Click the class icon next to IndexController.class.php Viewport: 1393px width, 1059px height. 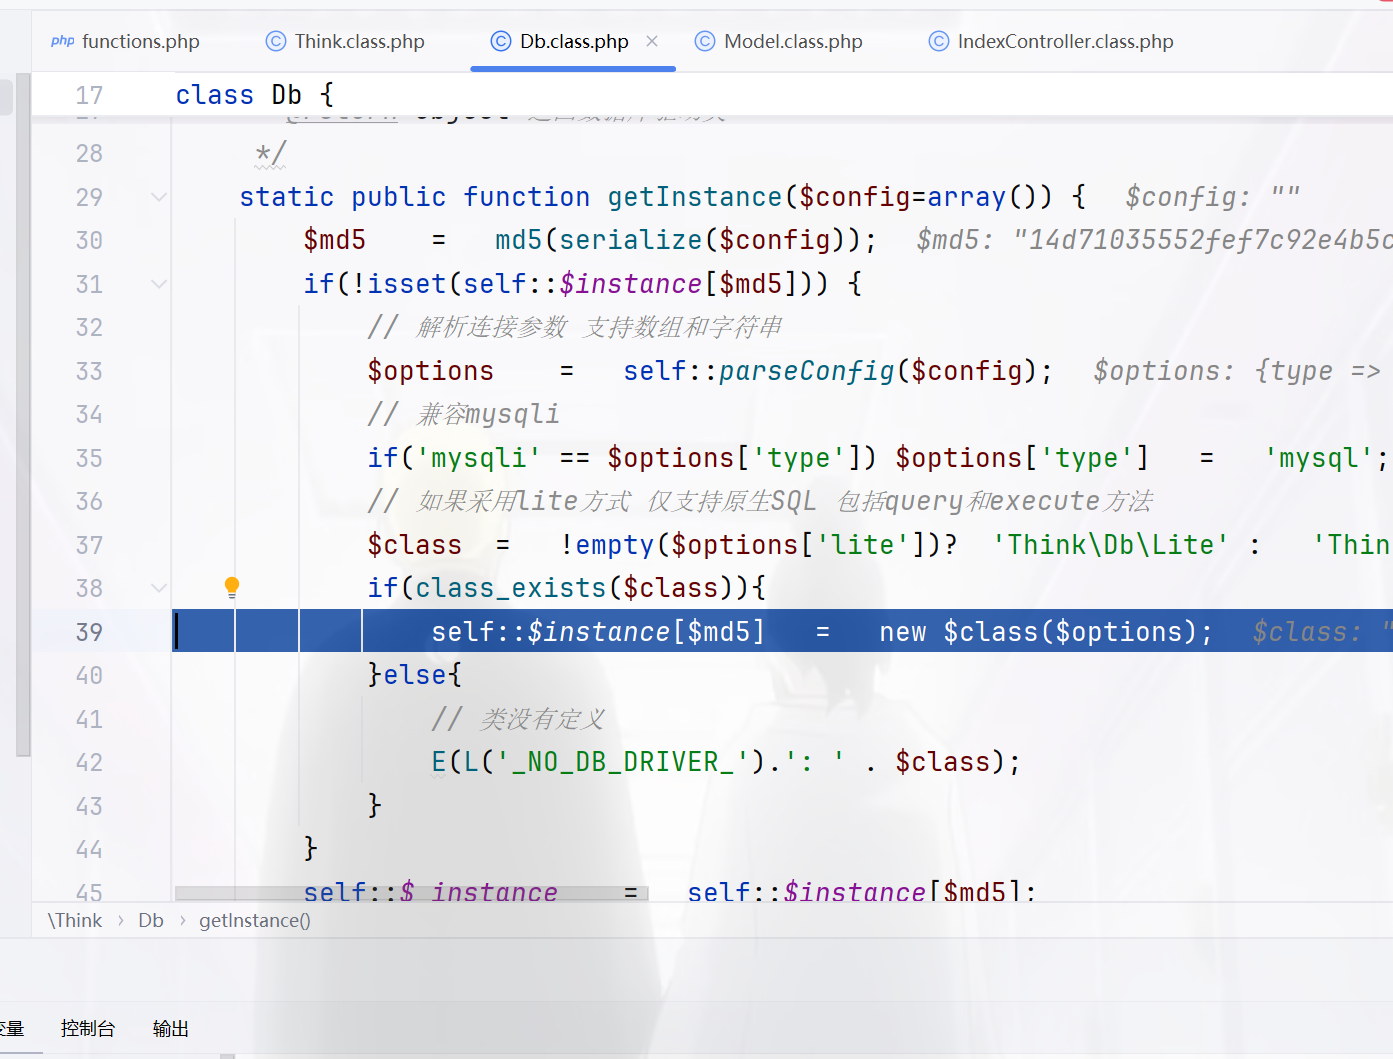point(938,41)
